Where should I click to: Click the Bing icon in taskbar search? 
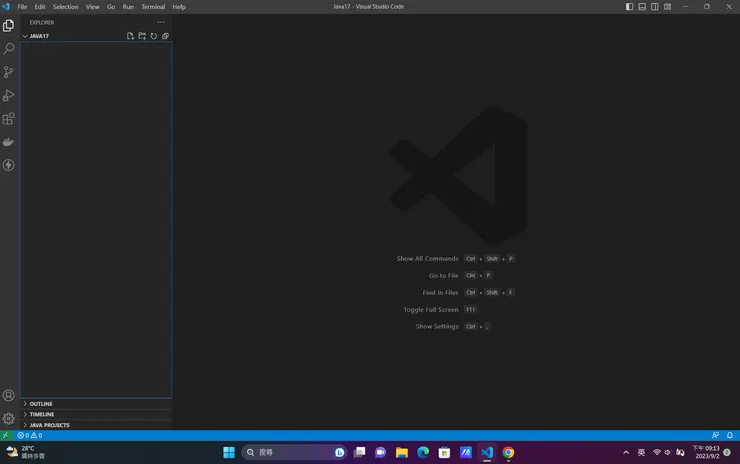pyautogui.click(x=339, y=452)
